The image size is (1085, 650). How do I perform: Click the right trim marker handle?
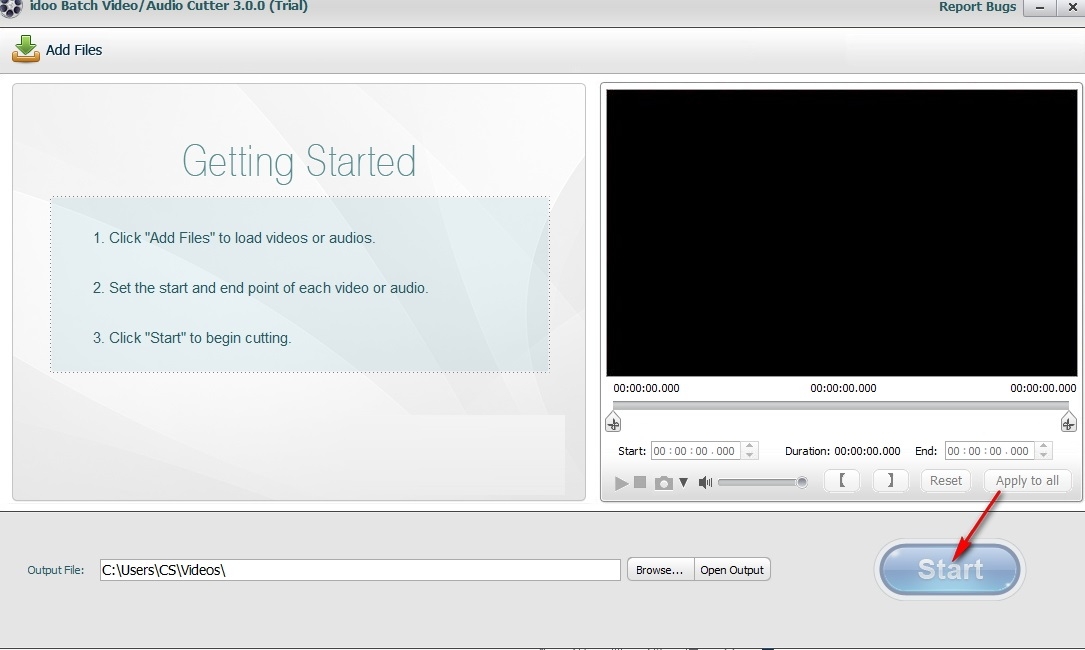tap(1068, 422)
